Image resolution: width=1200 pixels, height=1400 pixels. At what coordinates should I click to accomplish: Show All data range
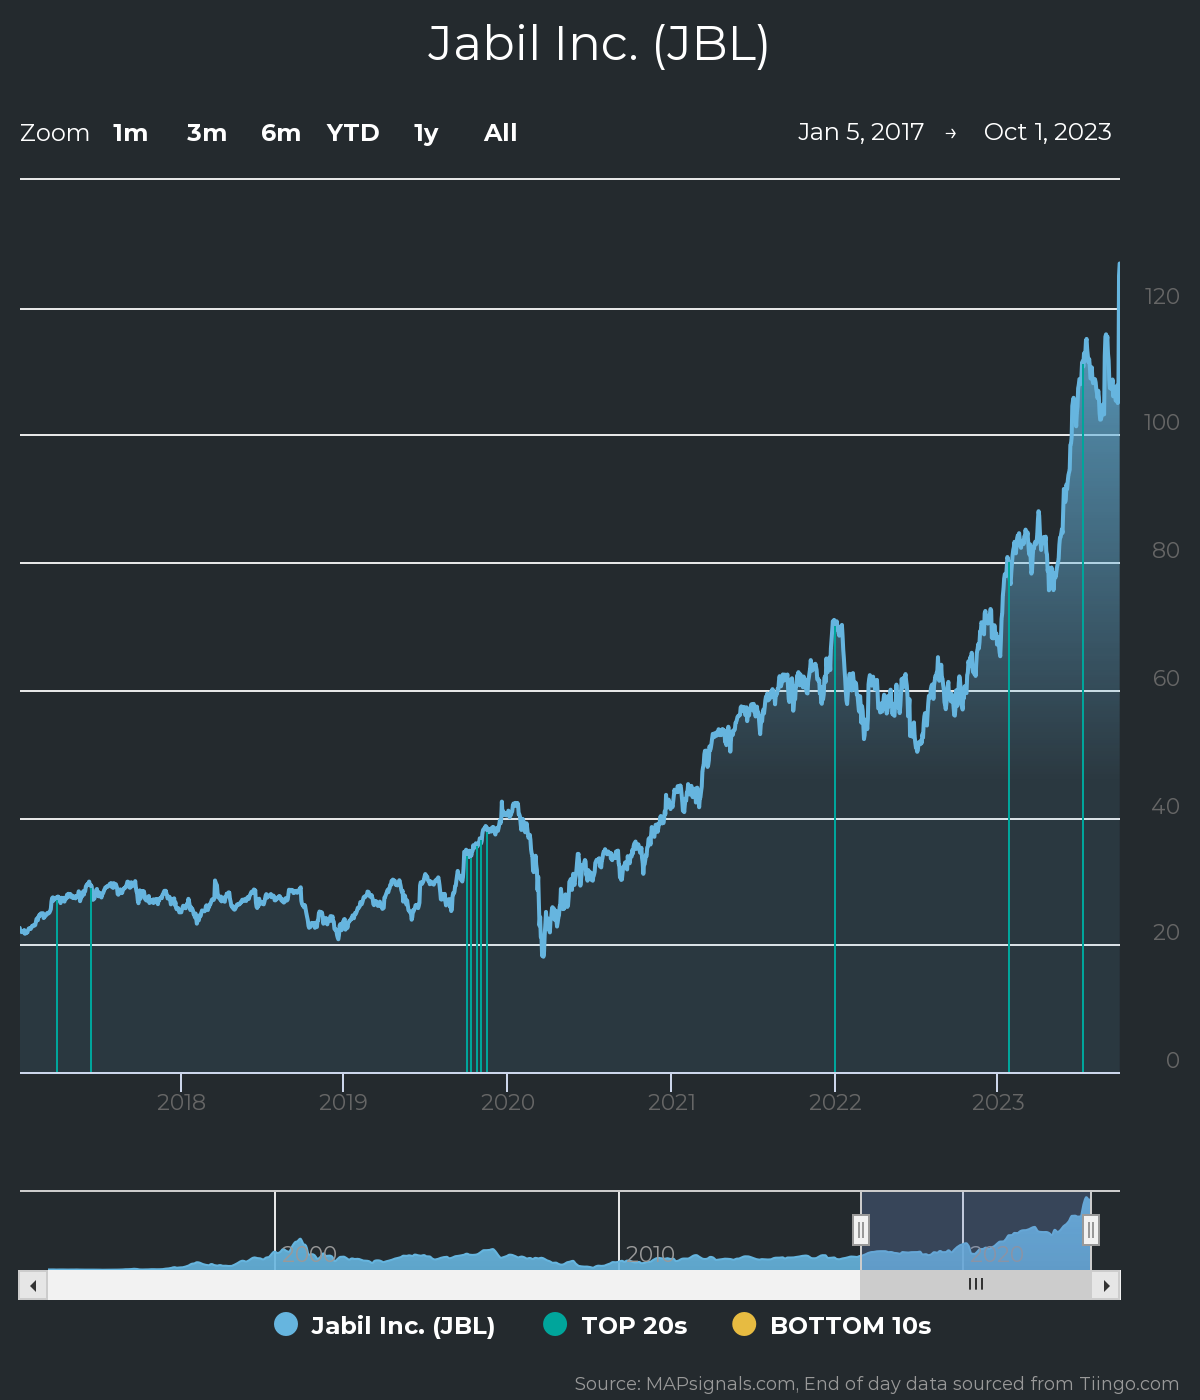click(x=501, y=133)
